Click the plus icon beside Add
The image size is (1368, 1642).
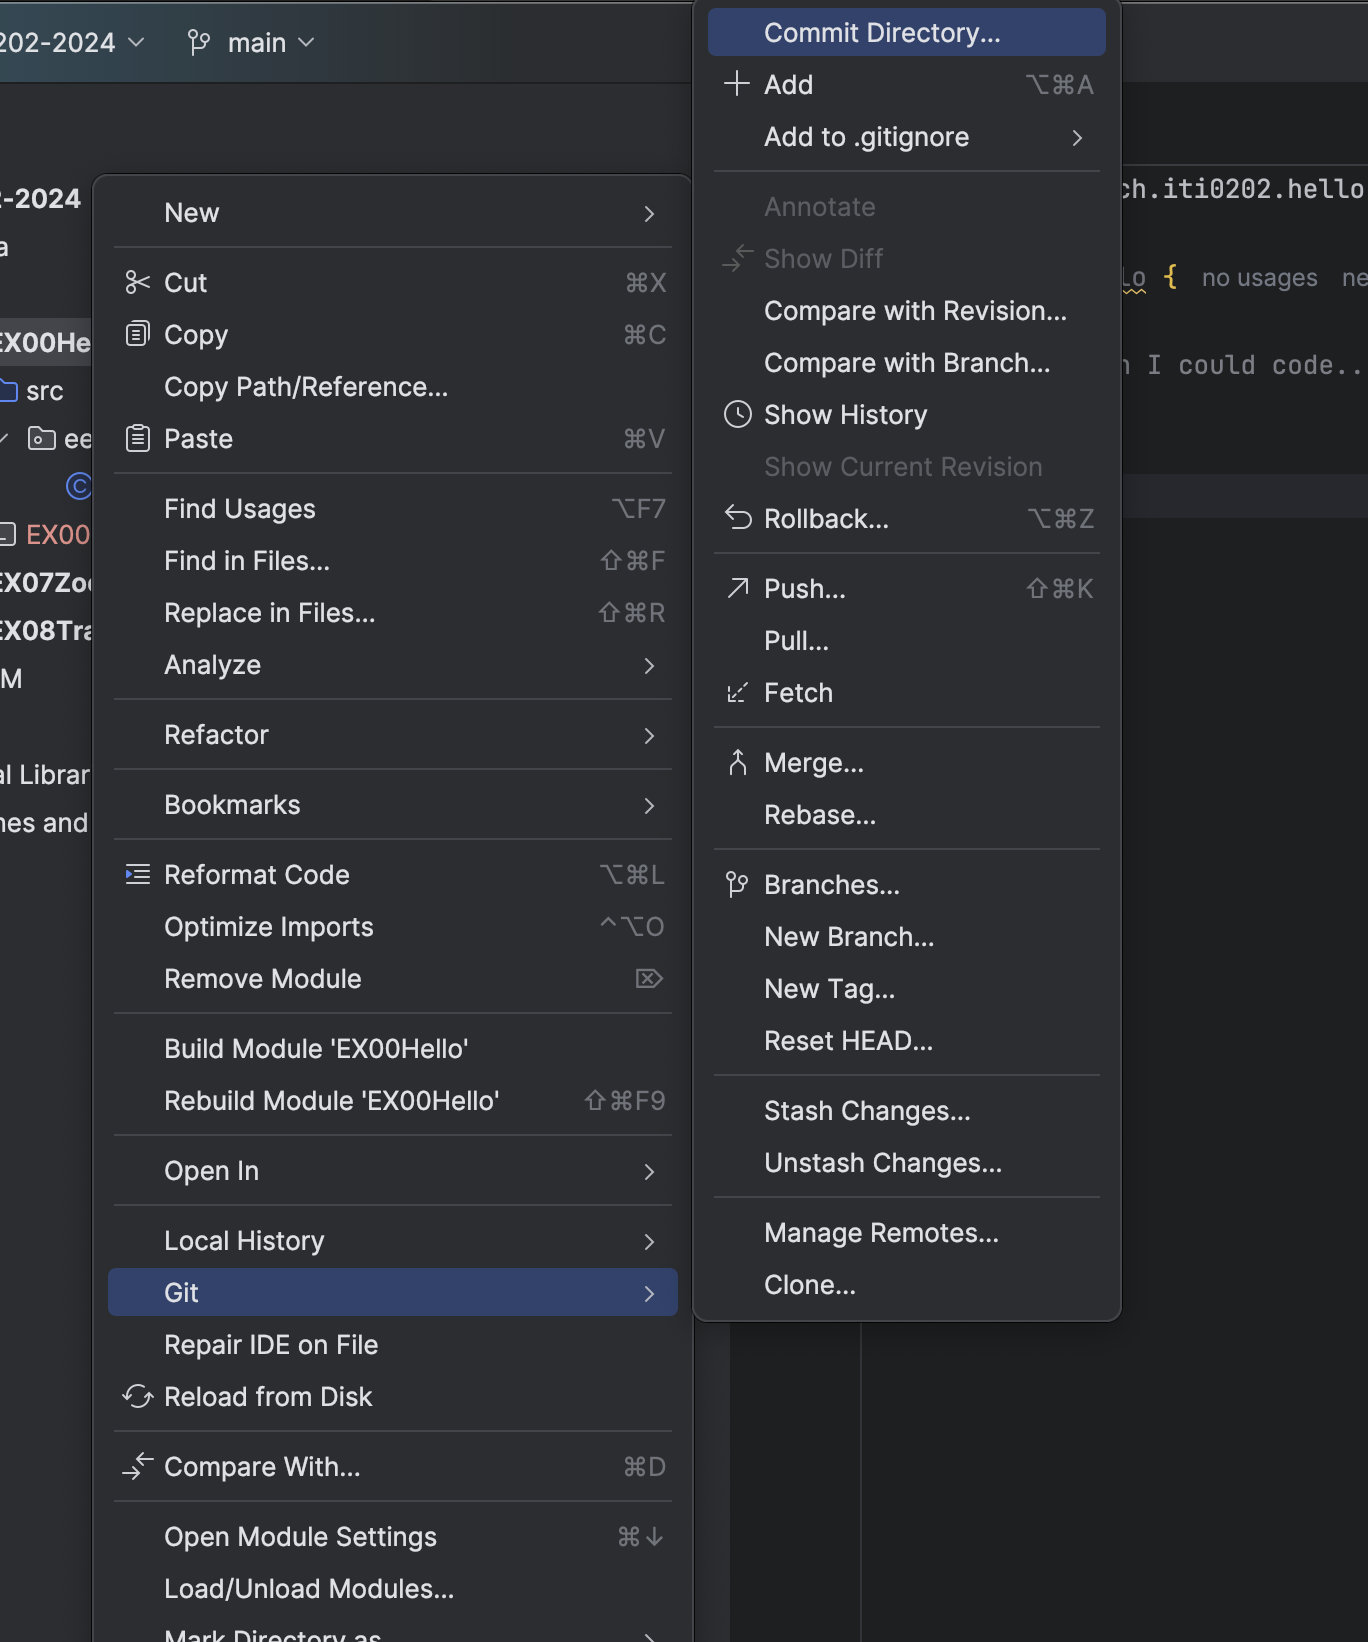click(737, 84)
